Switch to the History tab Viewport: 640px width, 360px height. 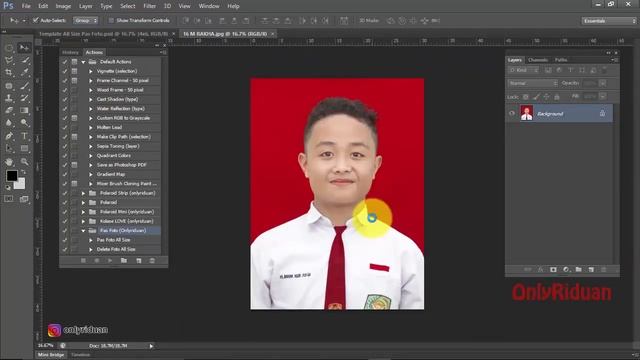[x=70, y=52]
